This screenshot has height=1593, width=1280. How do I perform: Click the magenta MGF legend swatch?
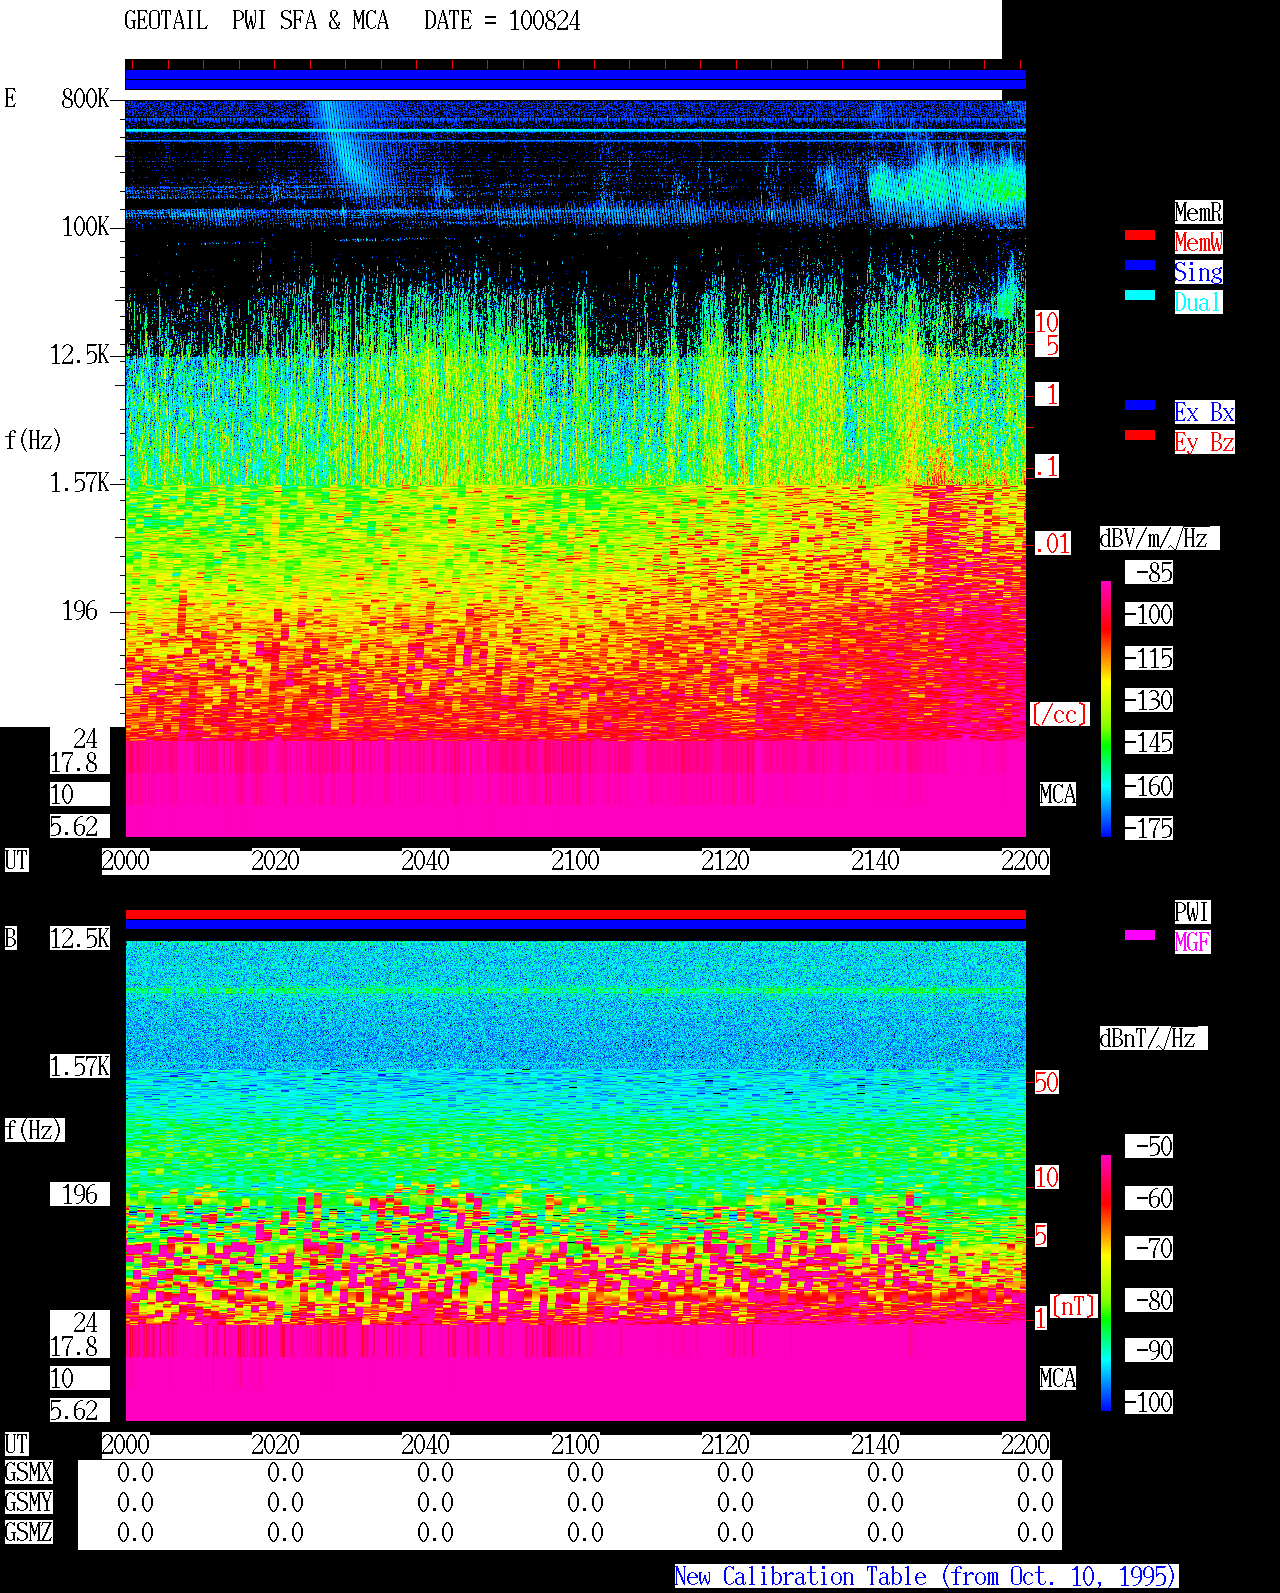pyautogui.click(x=1140, y=935)
